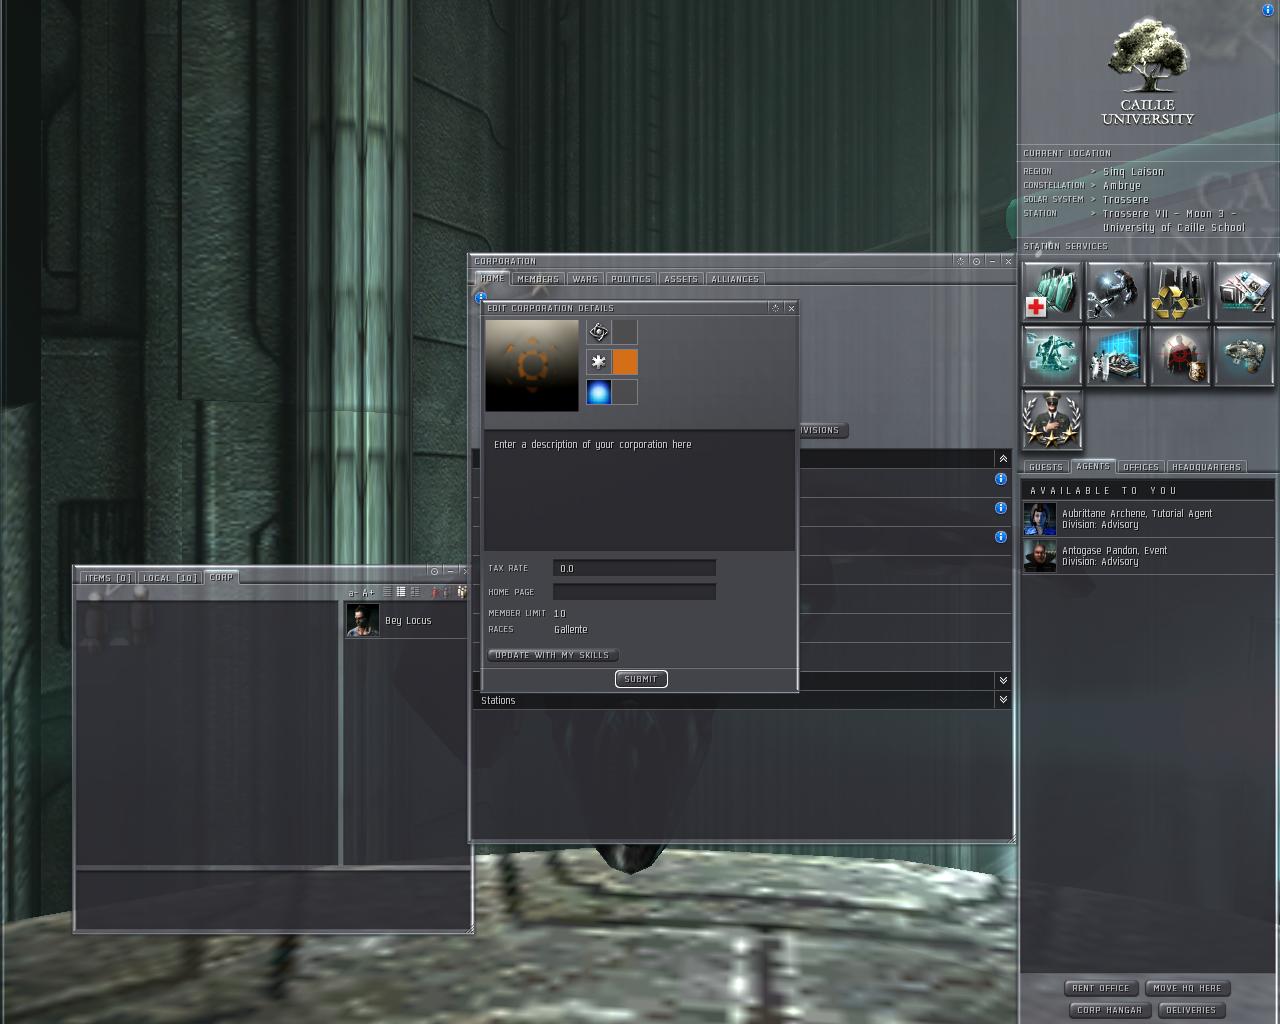
Task: Open the Science and Industry lab service
Action: point(1116,356)
